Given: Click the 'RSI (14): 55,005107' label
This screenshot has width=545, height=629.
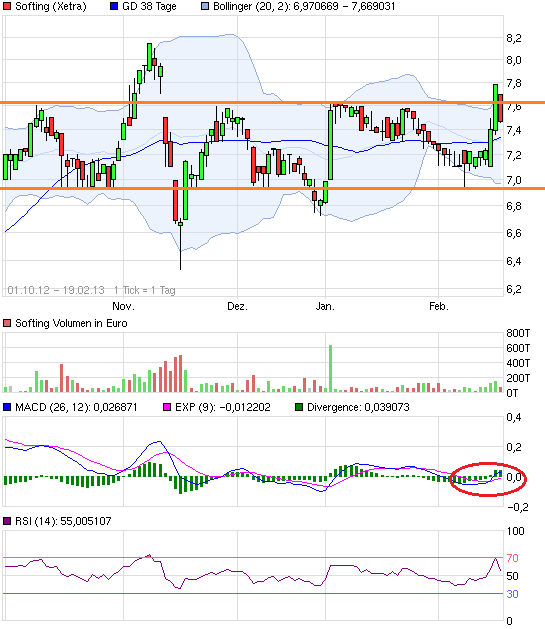Looking at the screenshot, I should [x=63, y=521].
